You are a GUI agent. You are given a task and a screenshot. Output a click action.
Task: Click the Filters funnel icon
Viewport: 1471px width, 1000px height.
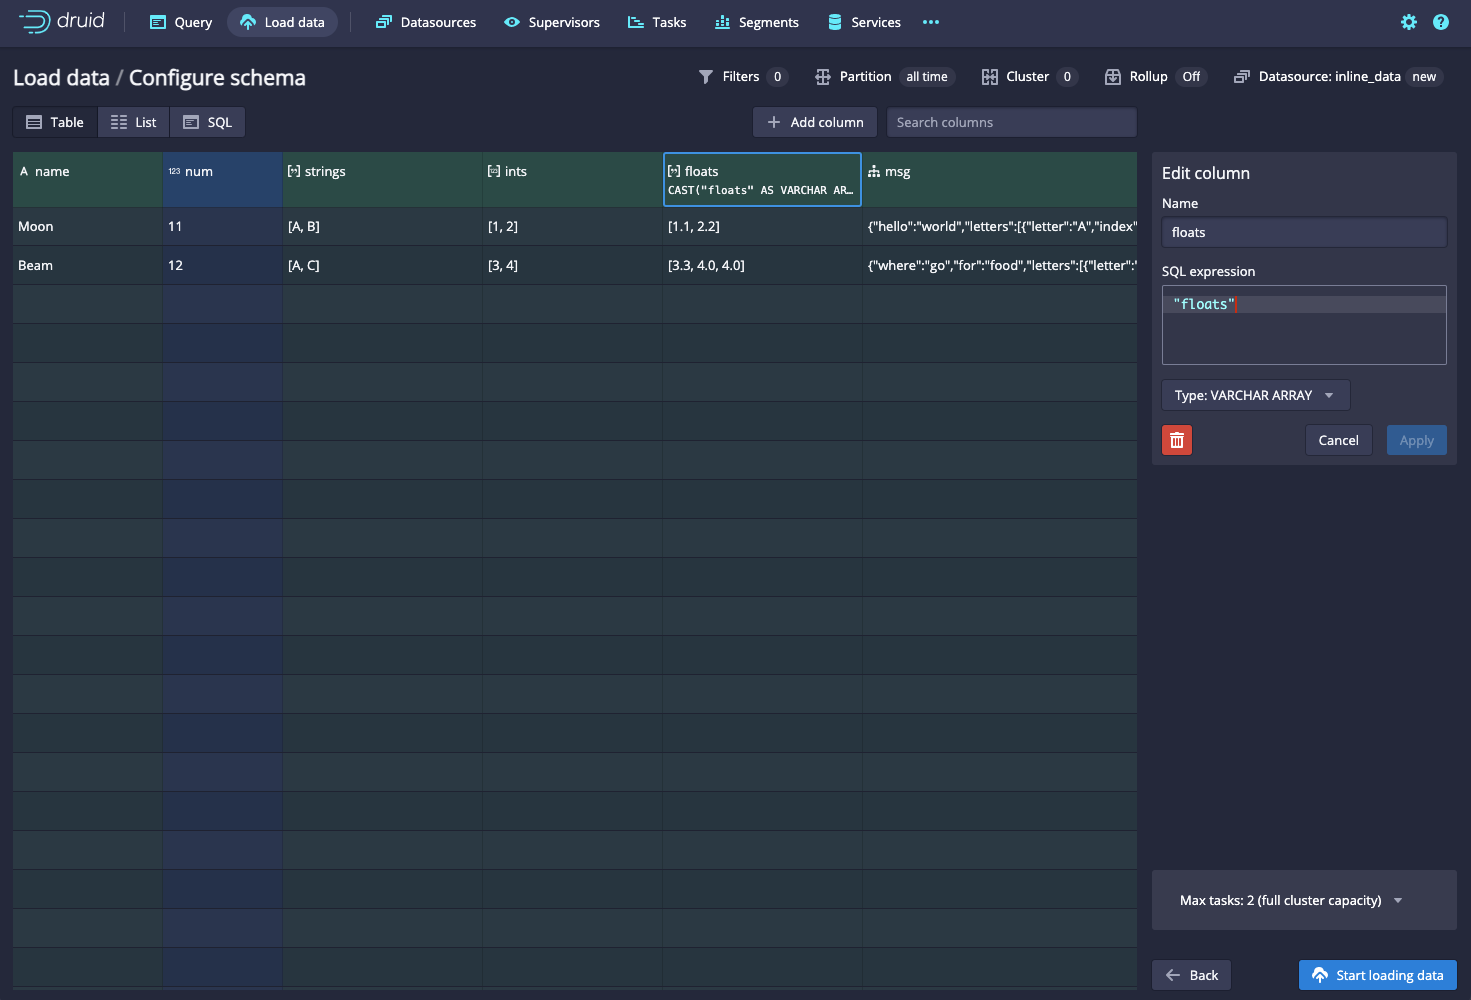click(706, 77)
